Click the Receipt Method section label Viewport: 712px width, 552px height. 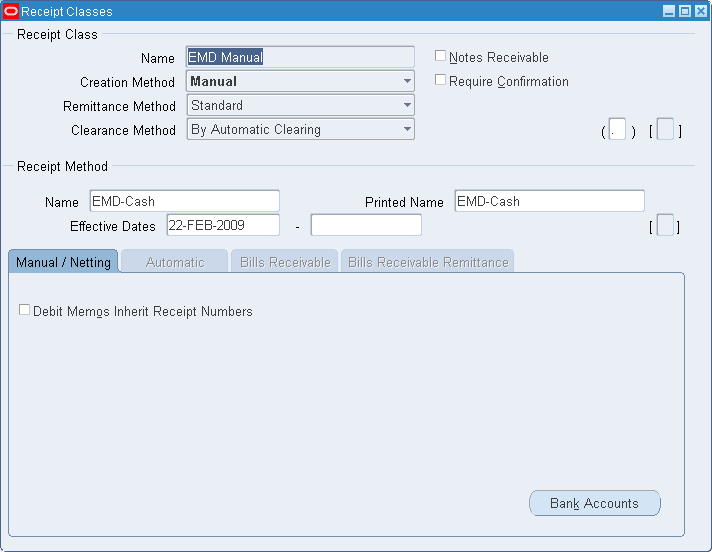coord(62,166)
